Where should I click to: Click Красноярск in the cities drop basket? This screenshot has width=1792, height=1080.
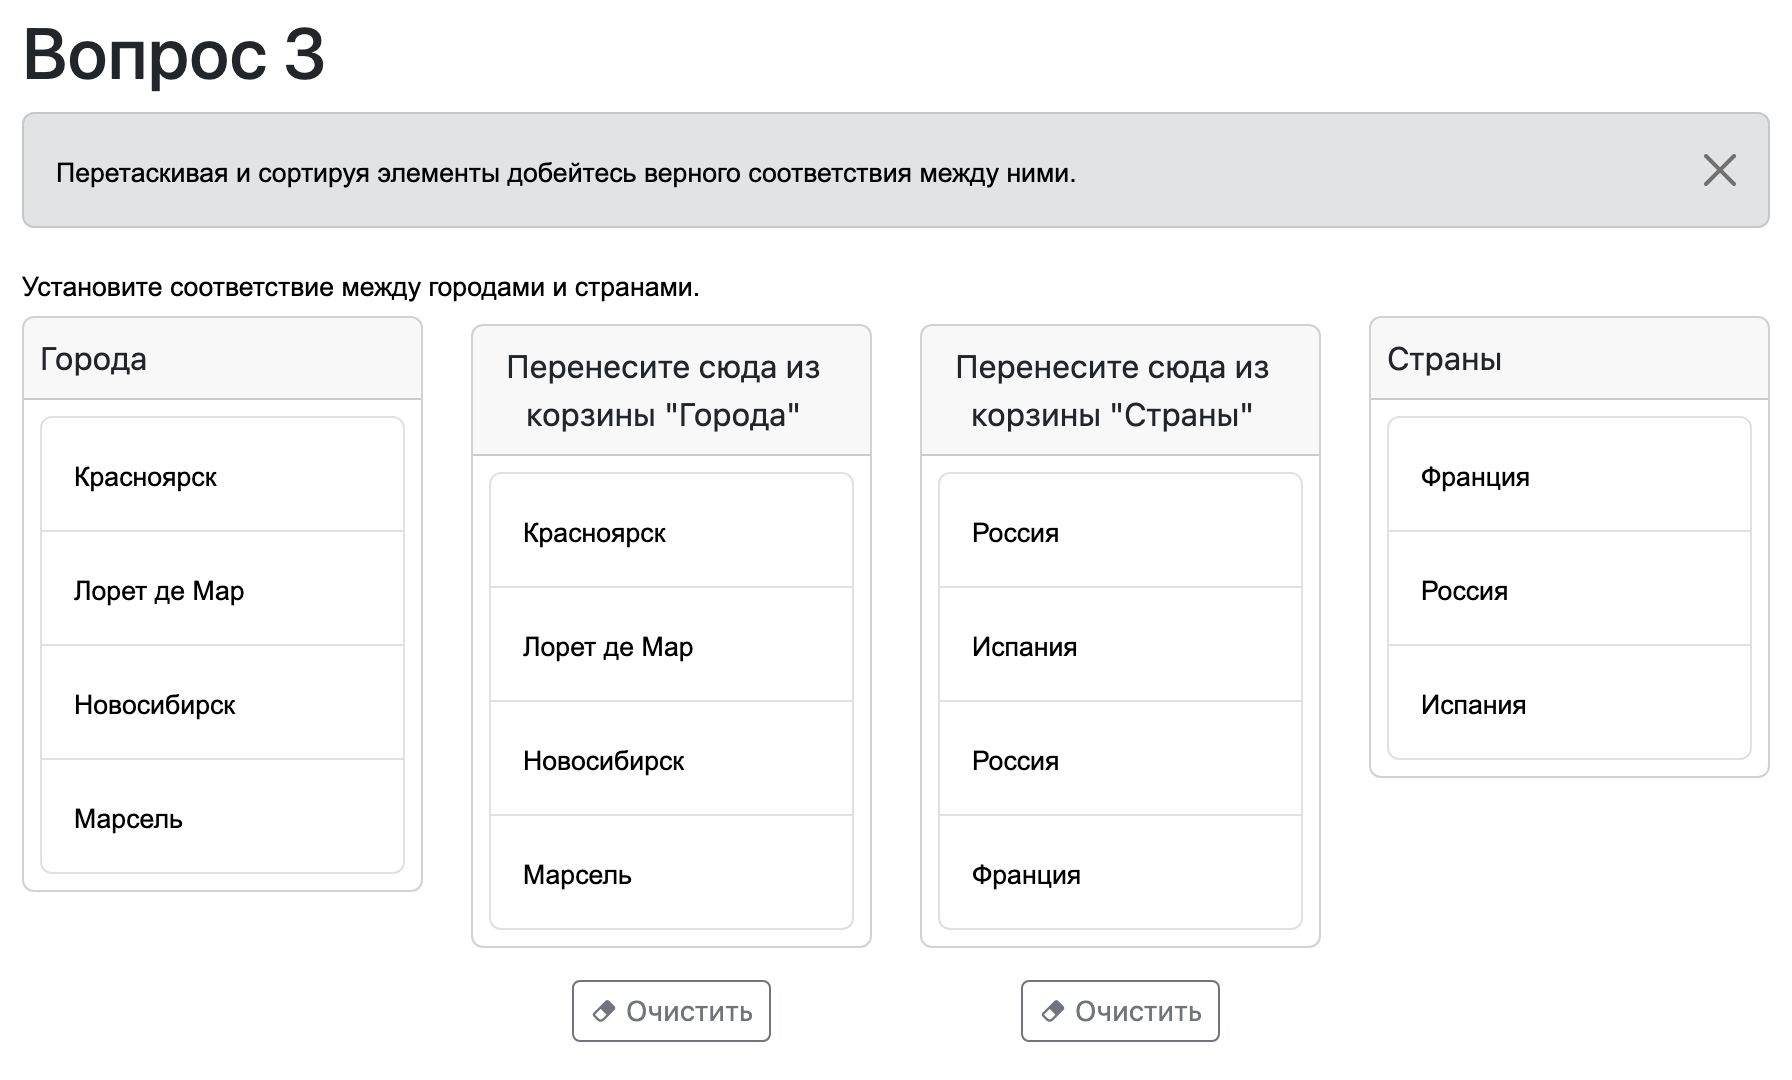tap(671, 532)
